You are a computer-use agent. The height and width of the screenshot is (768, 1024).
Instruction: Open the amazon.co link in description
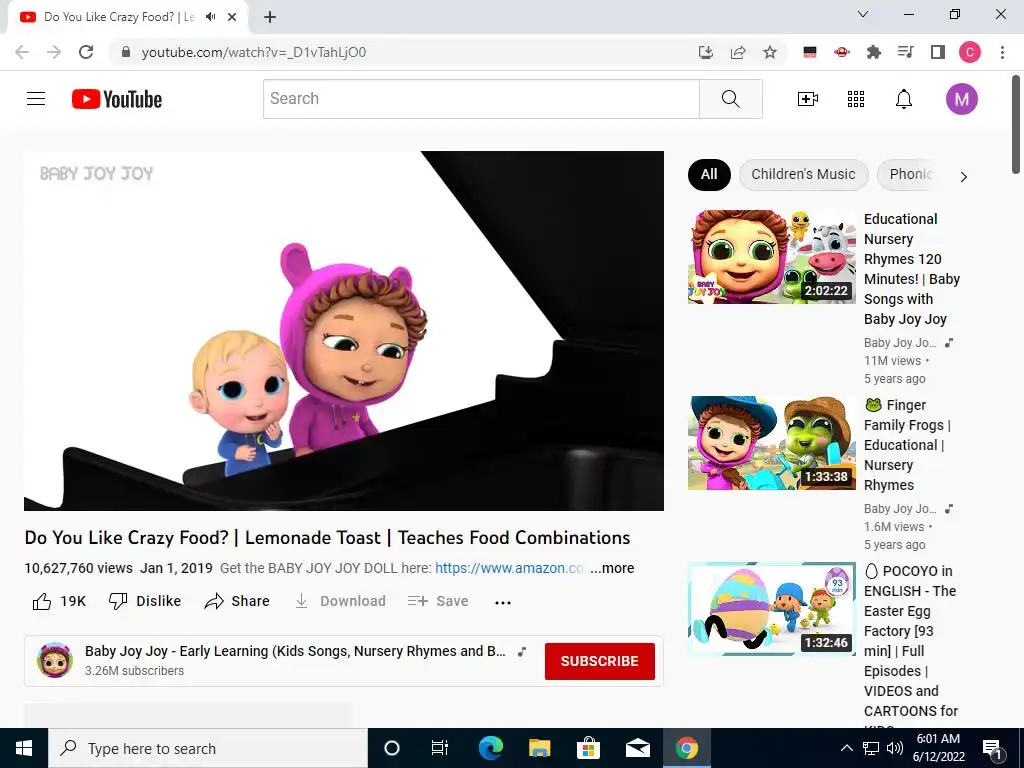(x=509, y=568)
